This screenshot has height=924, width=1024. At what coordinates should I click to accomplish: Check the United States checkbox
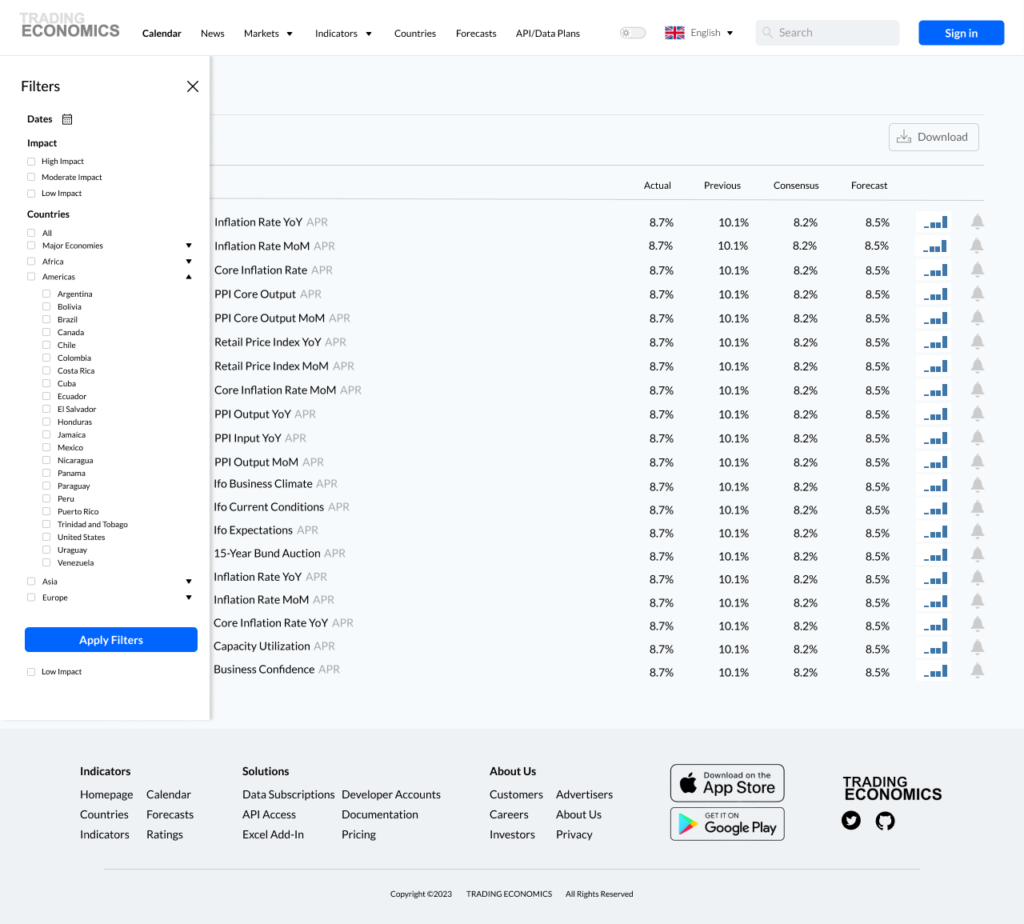click(46, 537)
